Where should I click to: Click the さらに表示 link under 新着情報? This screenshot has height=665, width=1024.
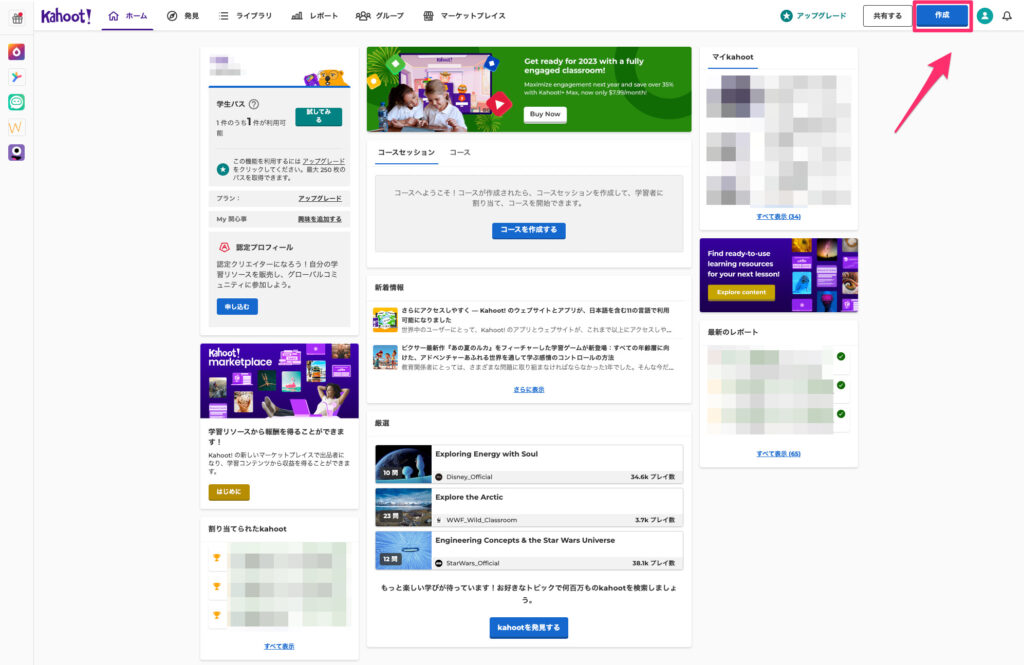pyautogui.click(x=529, y=389)
